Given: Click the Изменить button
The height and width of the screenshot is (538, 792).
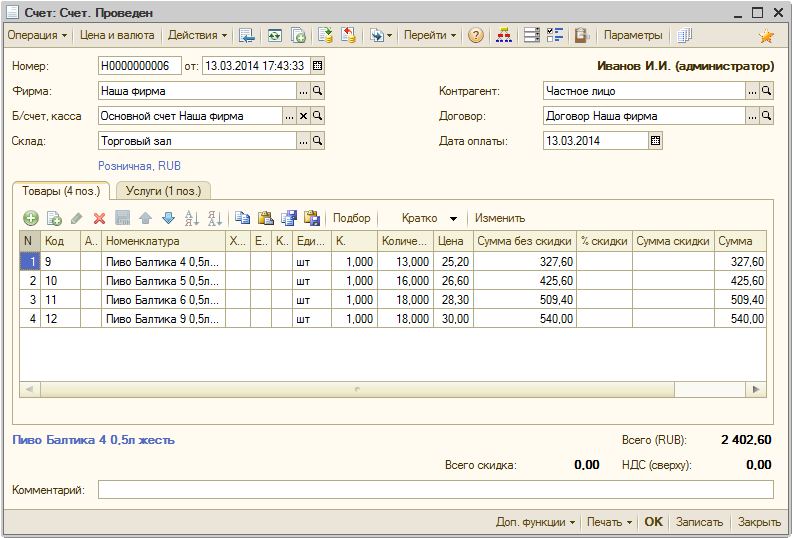Looking at the screenshot, I should (x=500, y=218).
